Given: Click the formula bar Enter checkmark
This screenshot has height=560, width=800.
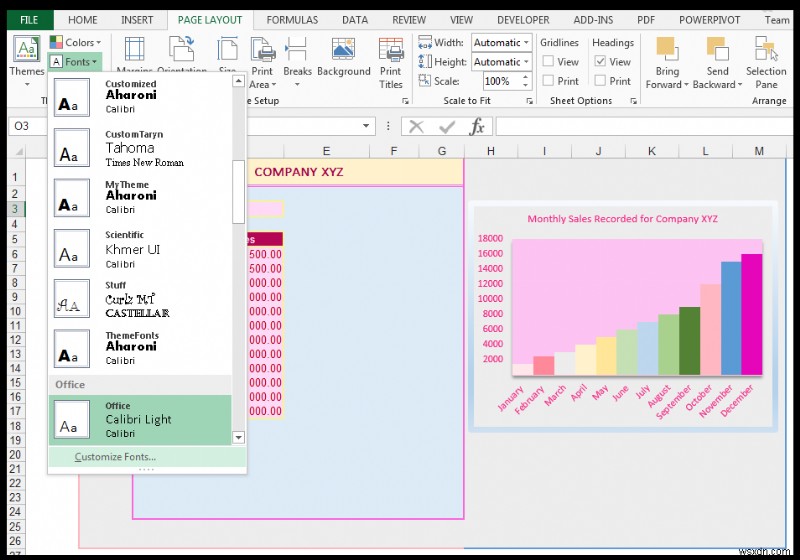Looking at the screenshot, I should pos(447,126).
